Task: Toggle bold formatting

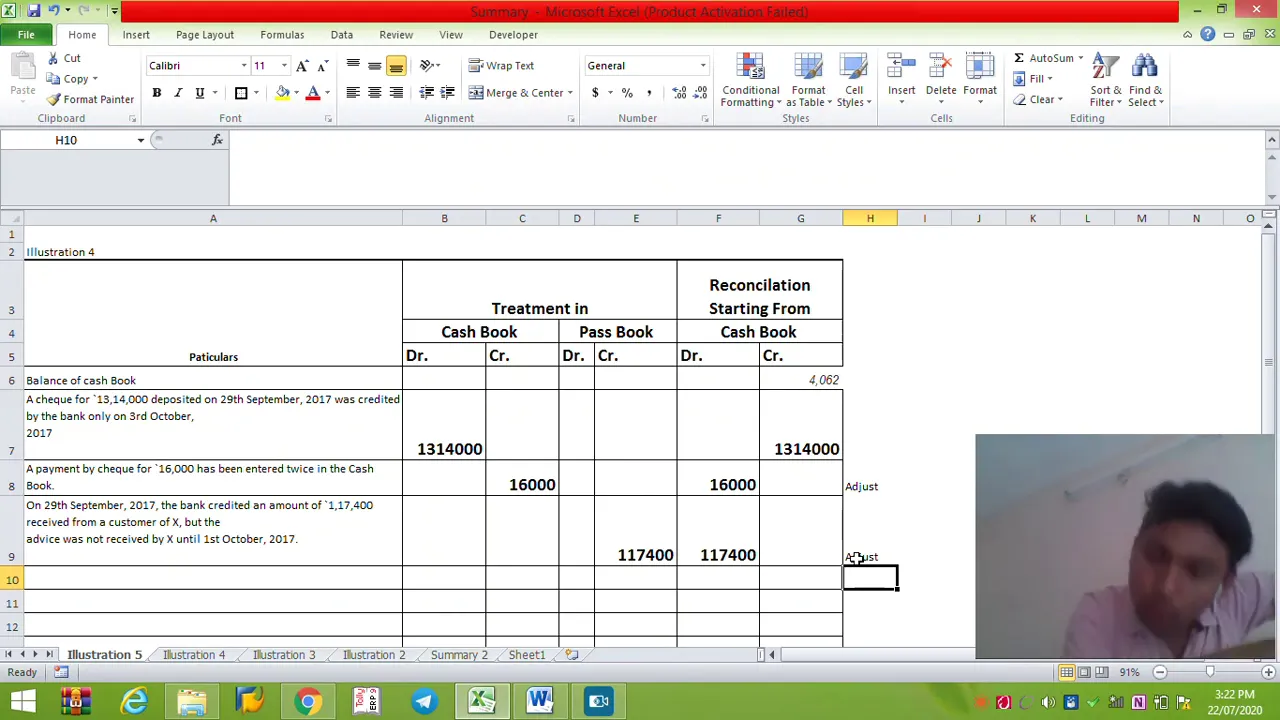Action: (x=156, y=93)
